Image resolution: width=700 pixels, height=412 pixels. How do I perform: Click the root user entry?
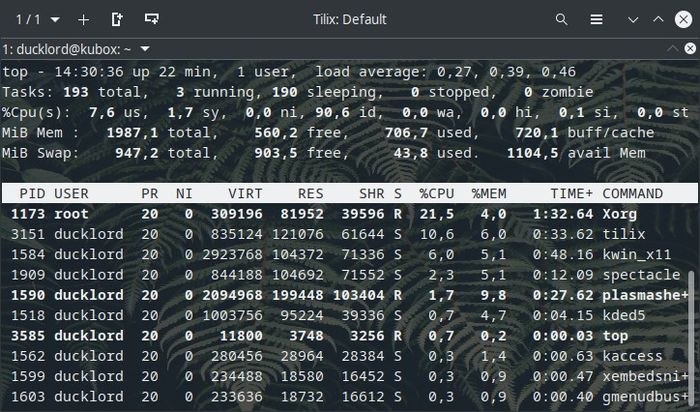click(71, 214)
